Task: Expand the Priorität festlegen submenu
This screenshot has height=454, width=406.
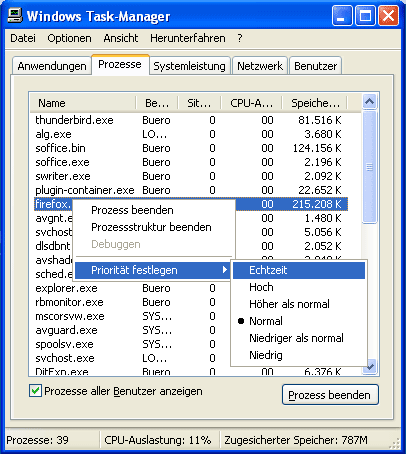Action: 153,270
